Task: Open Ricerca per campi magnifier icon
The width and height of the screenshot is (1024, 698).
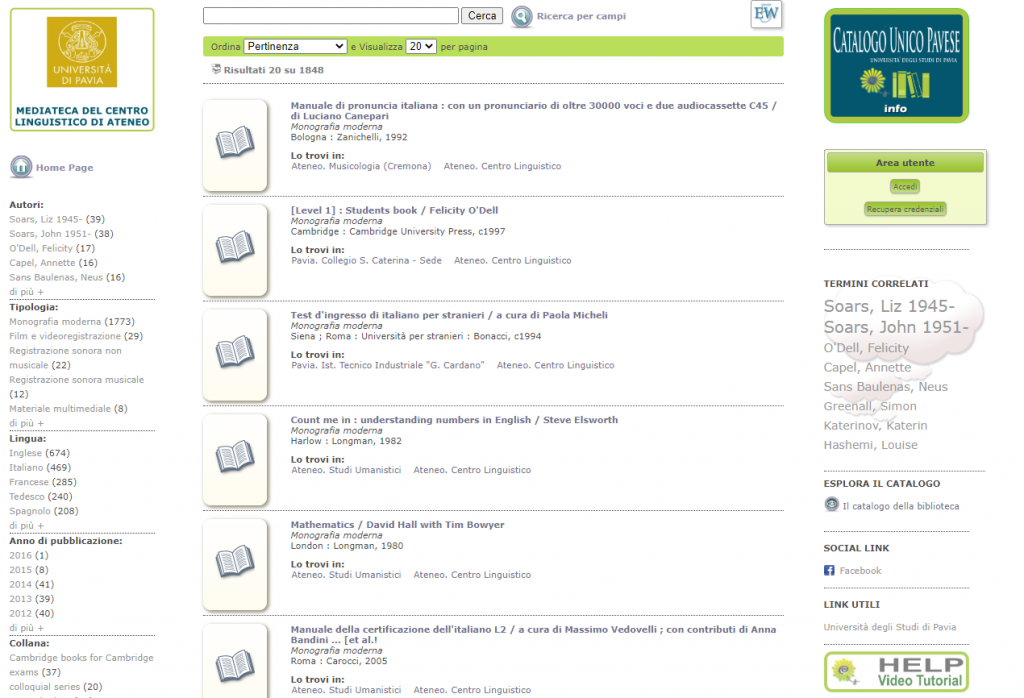Action: point(522,16)
